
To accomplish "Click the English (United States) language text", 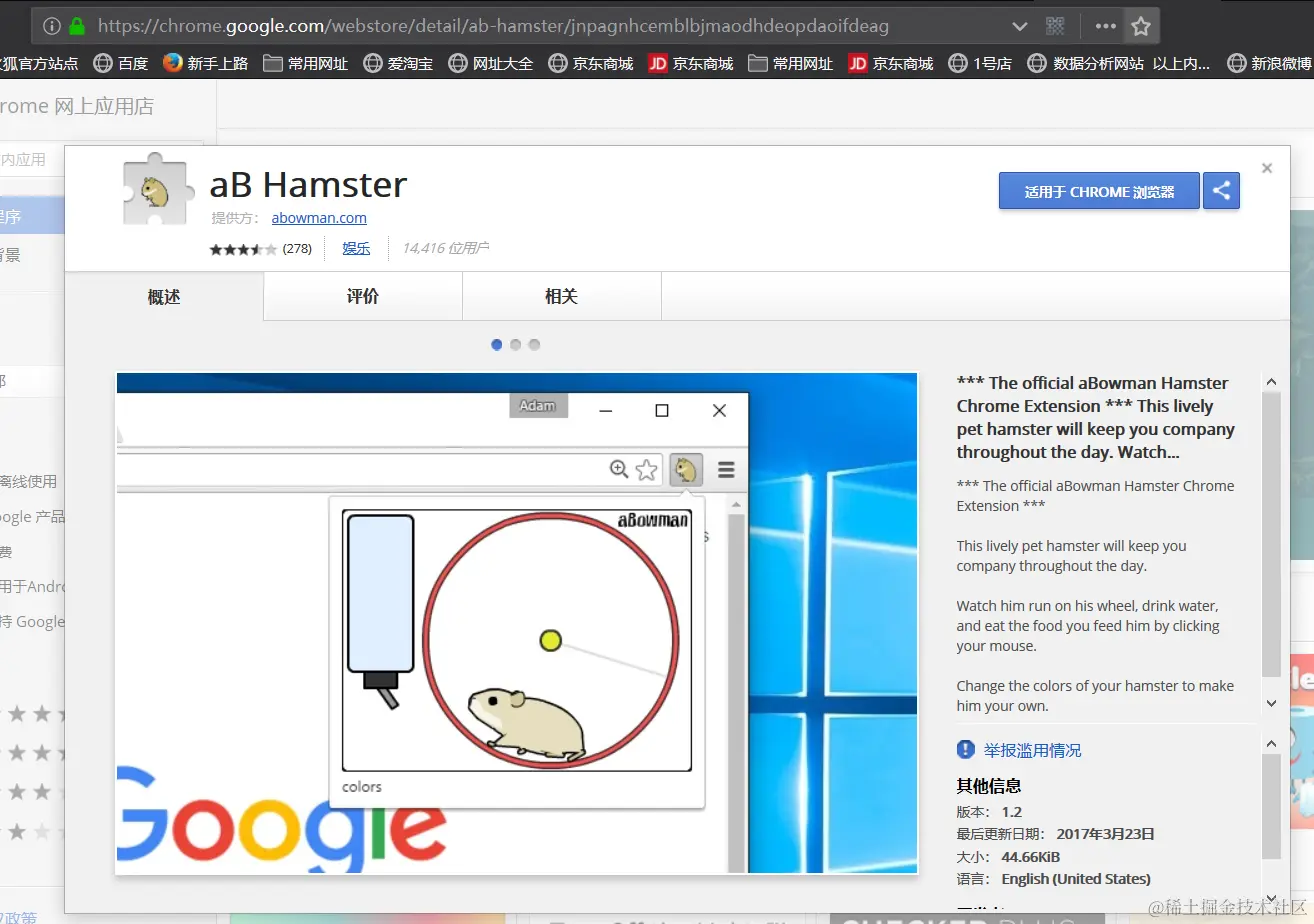I will click(1076, 879).
